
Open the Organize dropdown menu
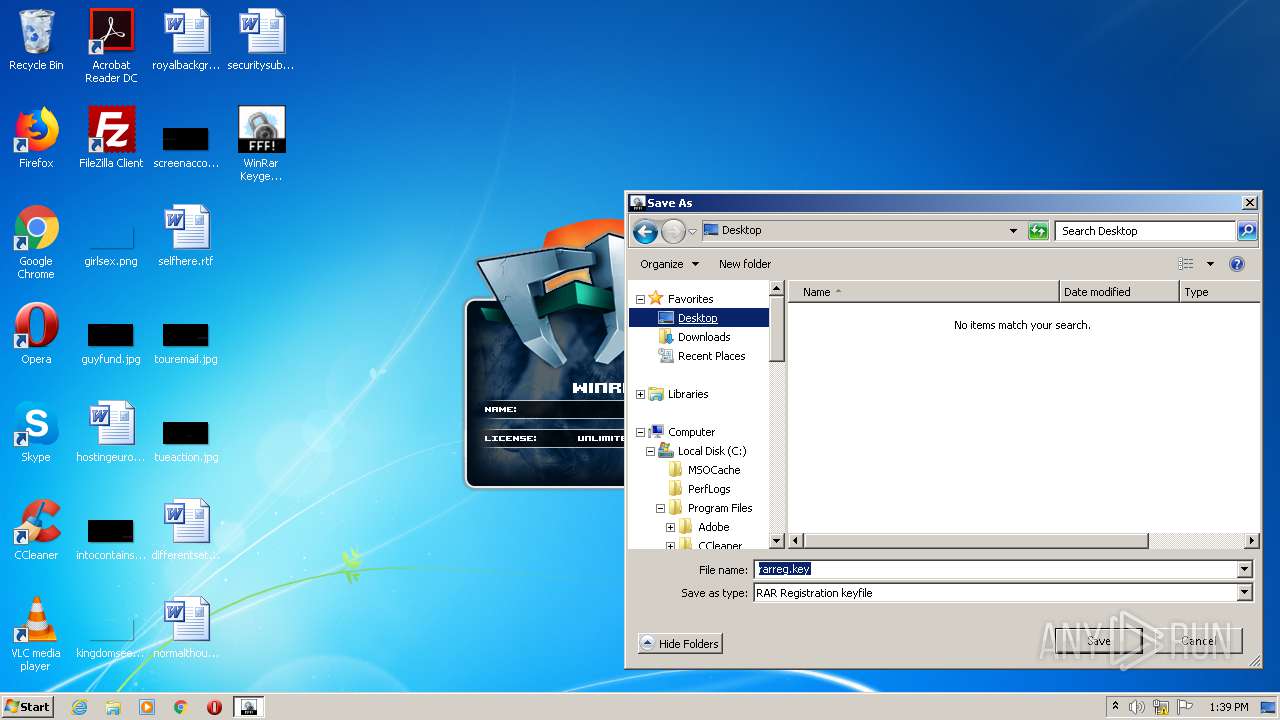tap(670, 264)
